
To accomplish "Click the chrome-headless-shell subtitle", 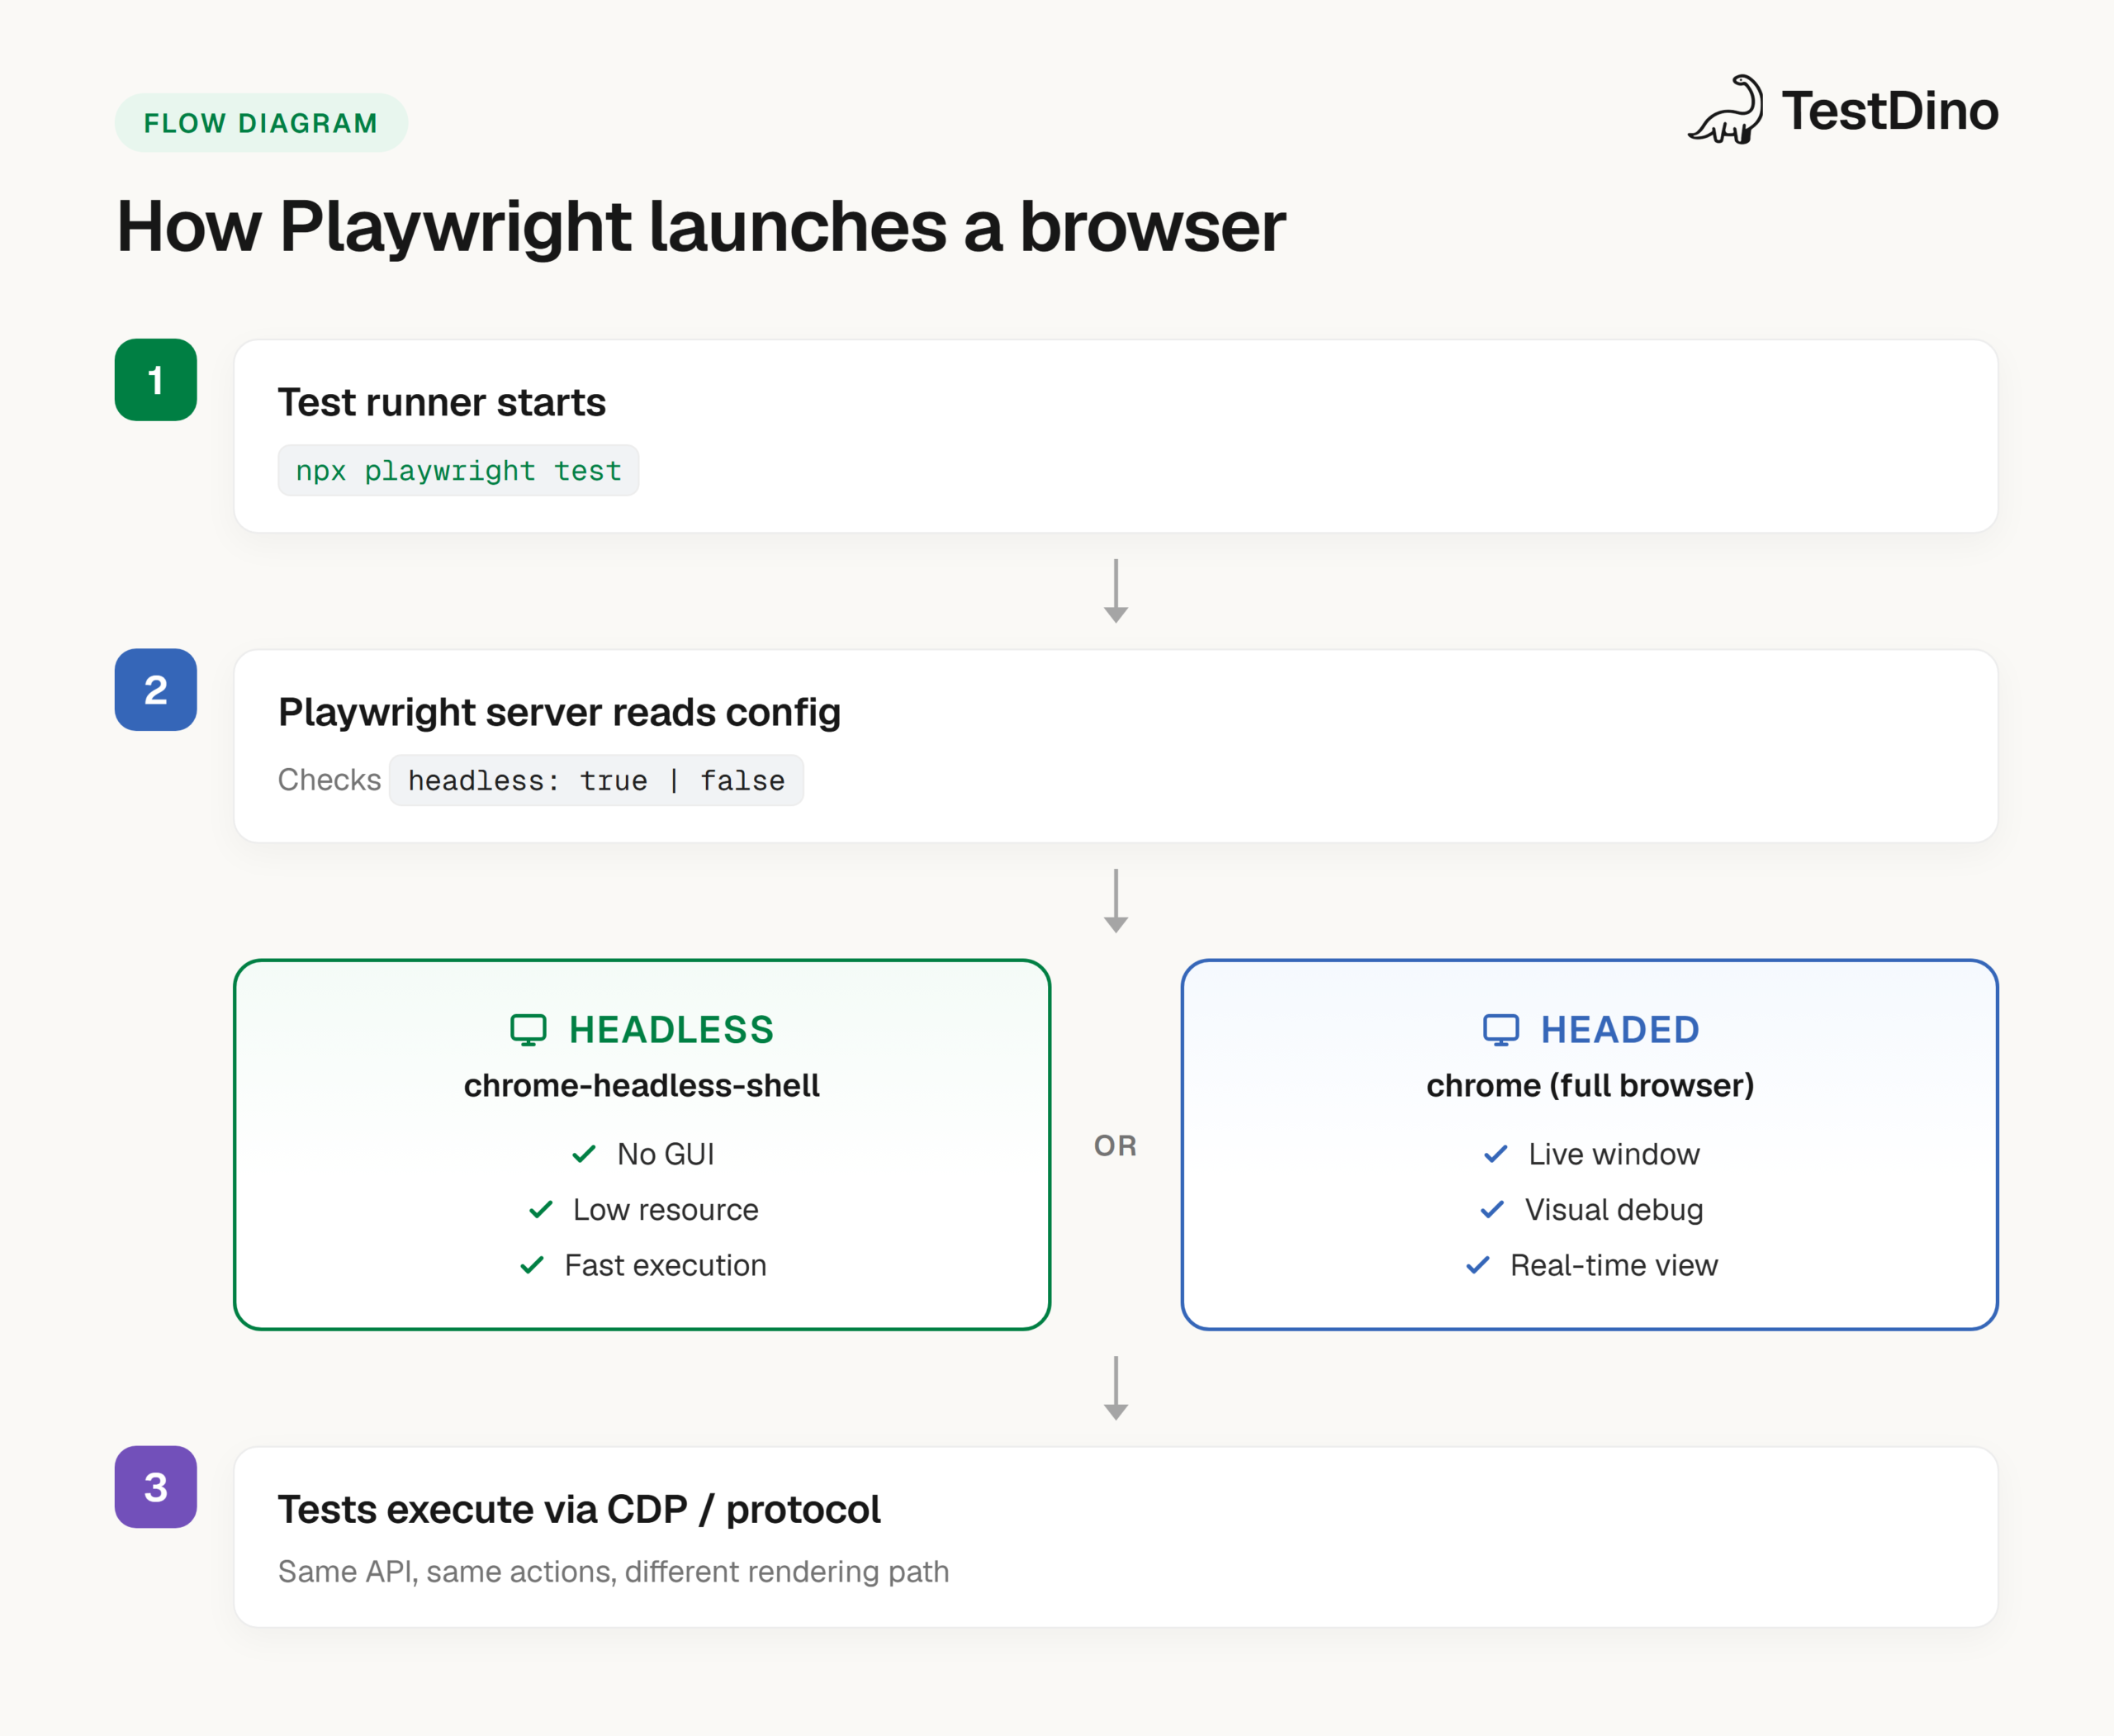I will (641, 1086).
